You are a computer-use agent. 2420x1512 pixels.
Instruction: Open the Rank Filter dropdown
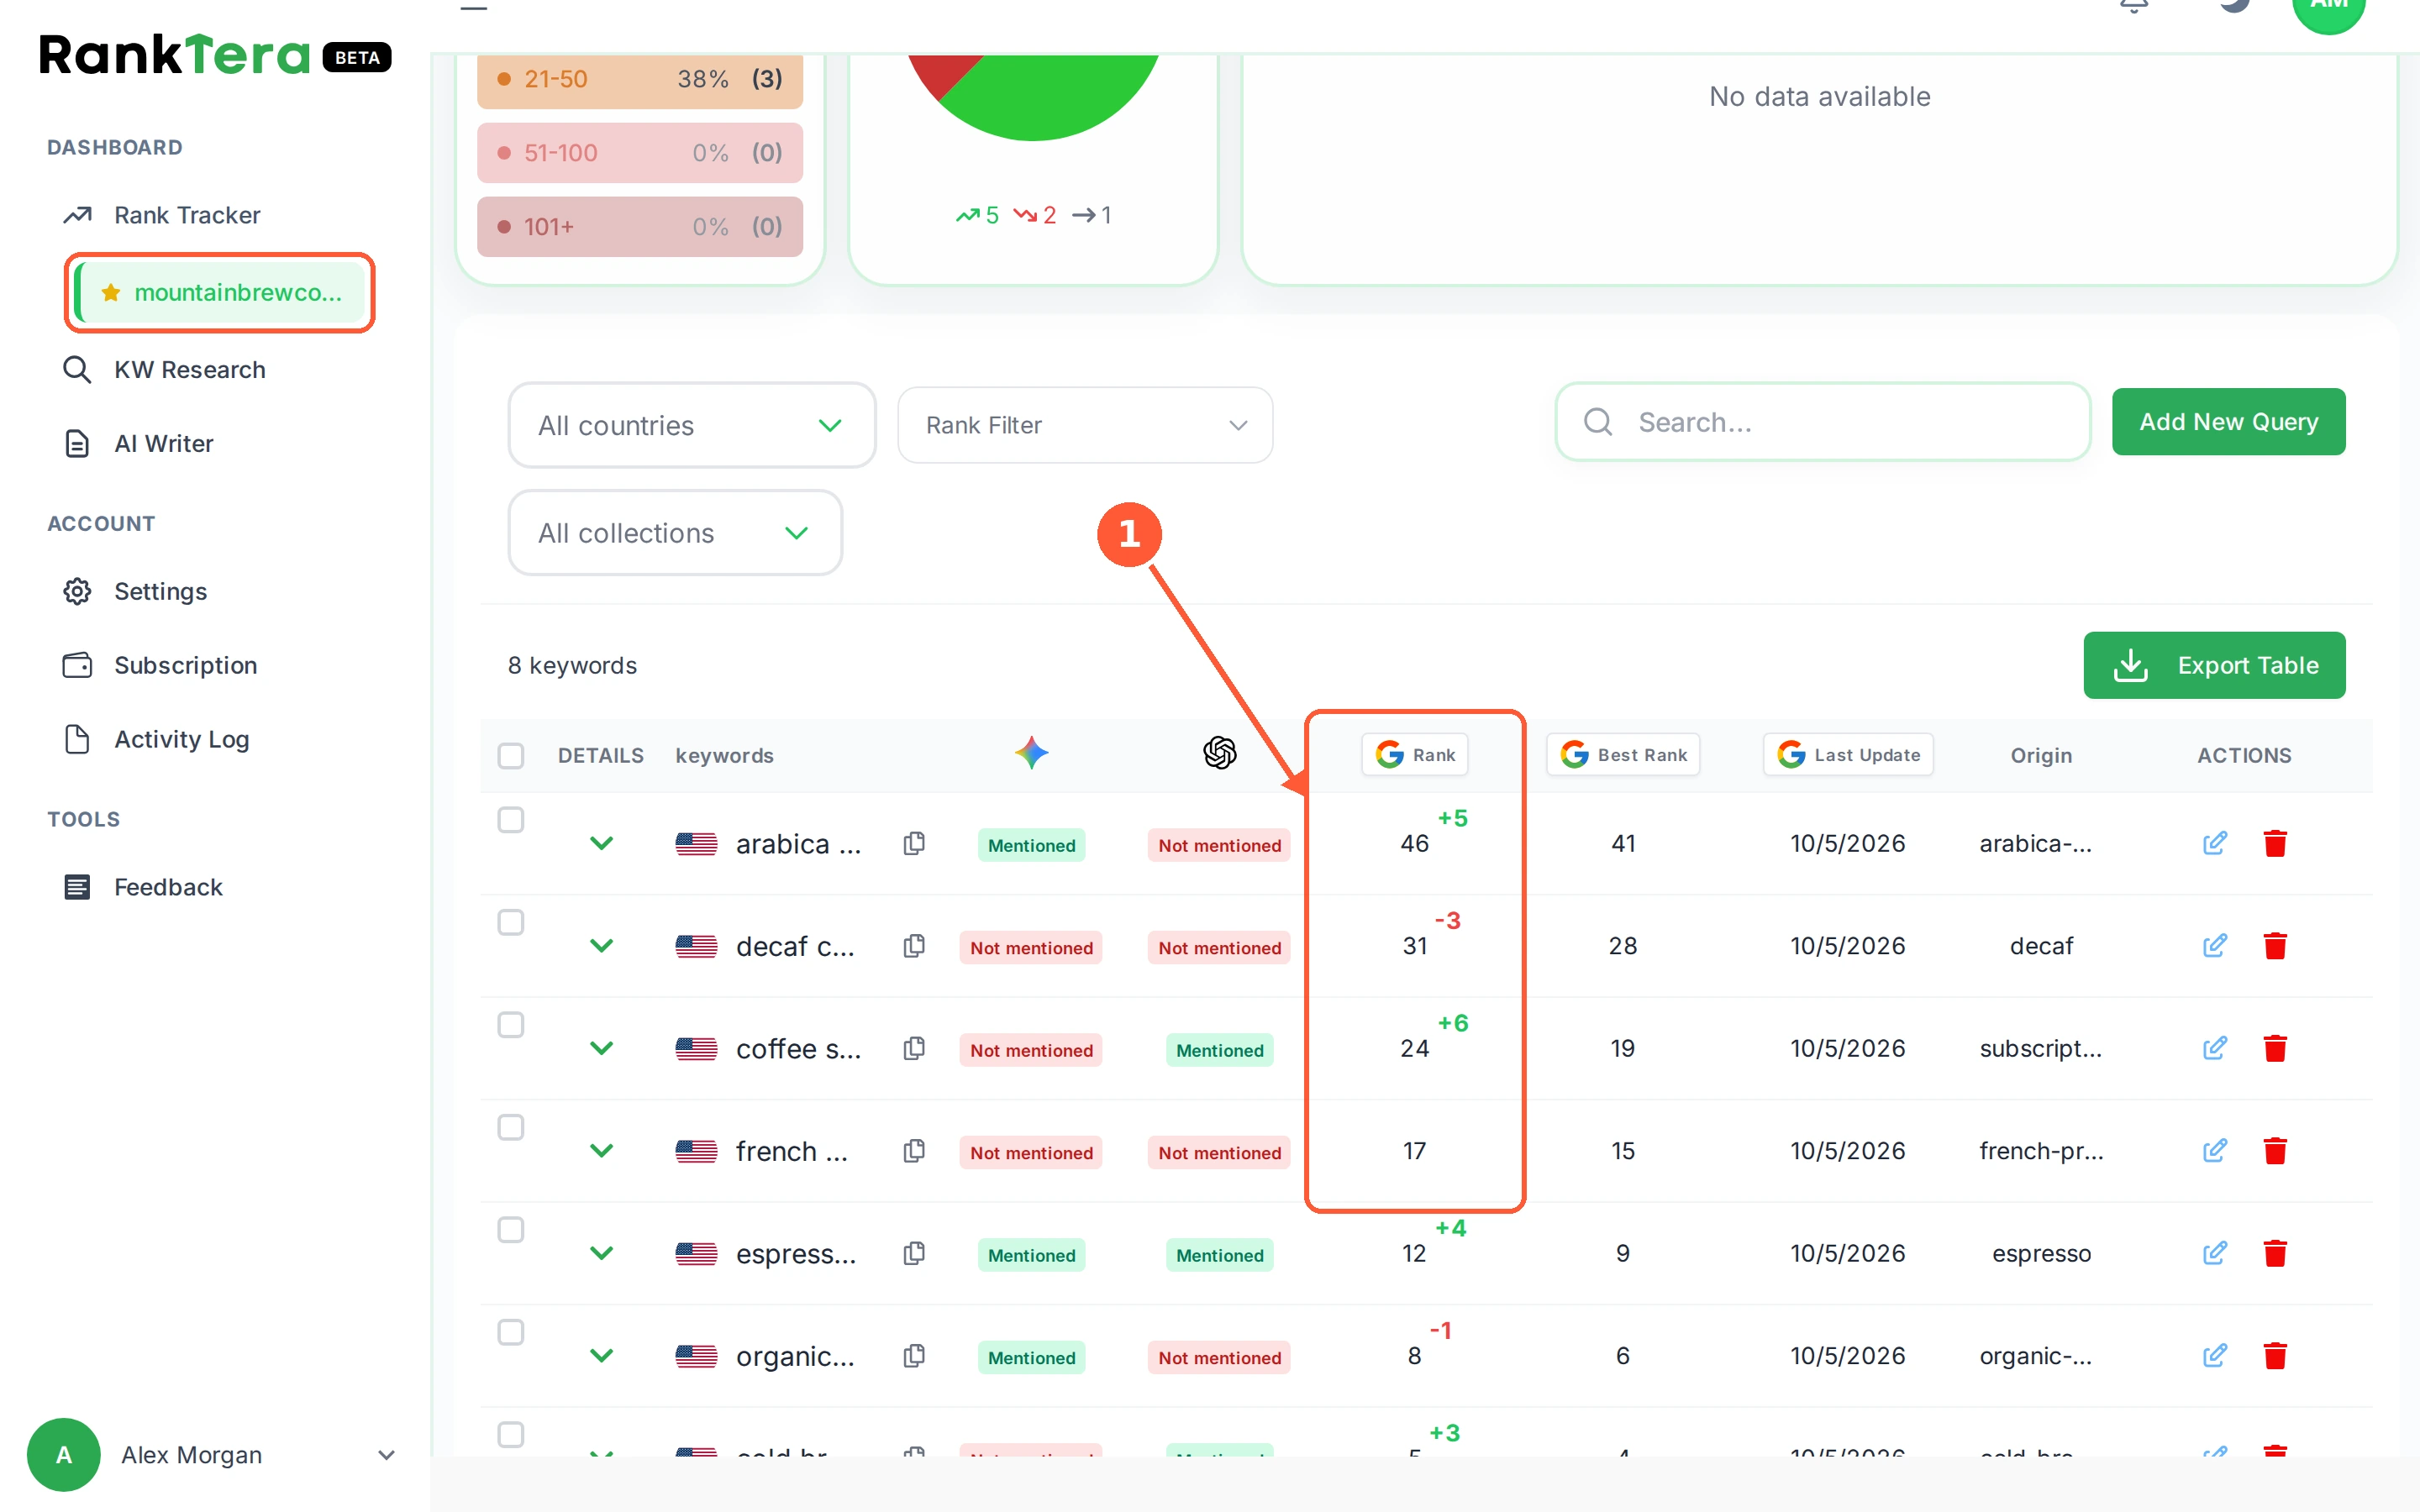pos(1085,425)
